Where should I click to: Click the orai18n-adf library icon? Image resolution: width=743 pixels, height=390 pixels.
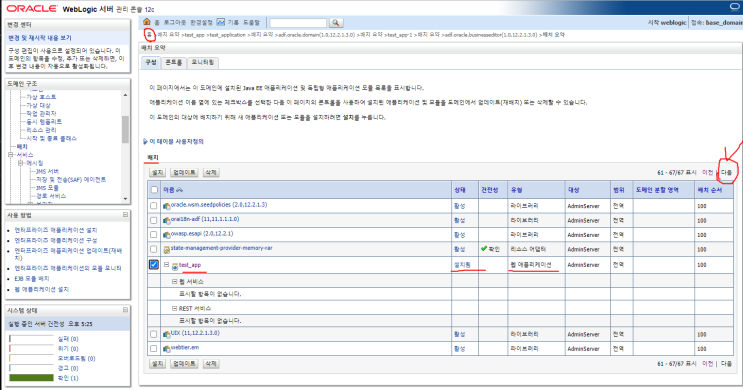click(167, 220)
